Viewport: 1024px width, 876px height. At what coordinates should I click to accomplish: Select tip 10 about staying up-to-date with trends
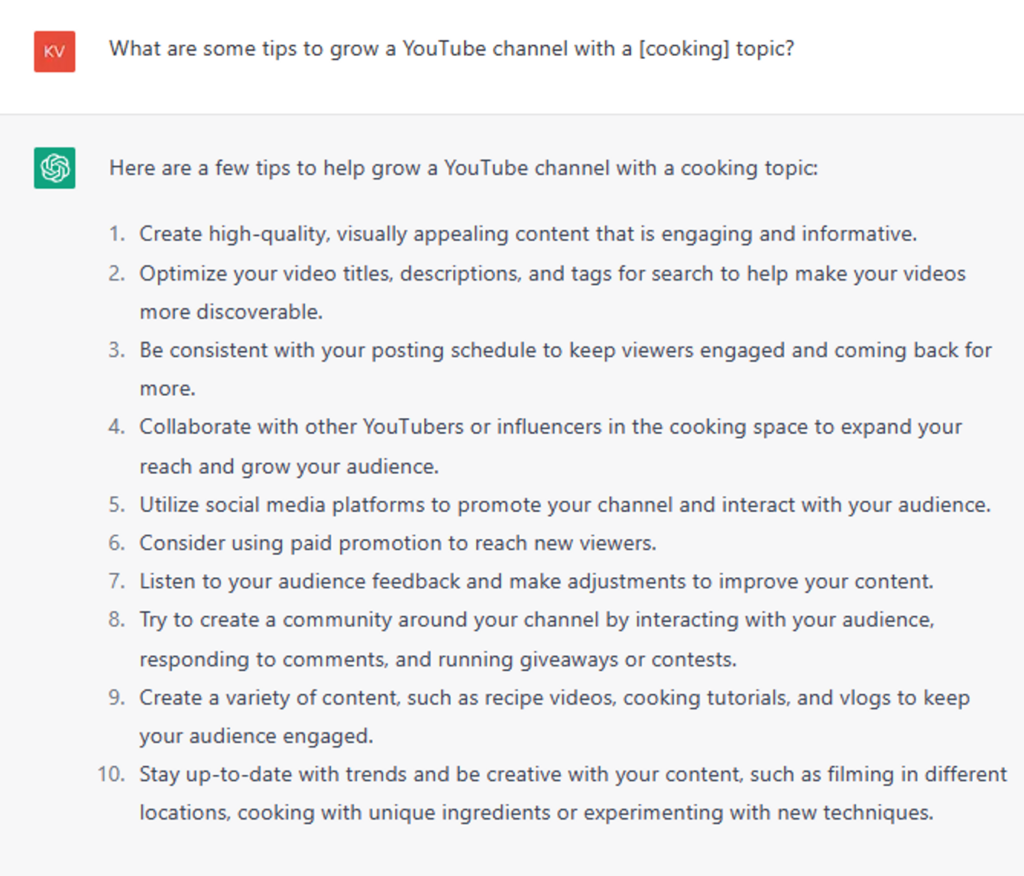pos(573,793)
